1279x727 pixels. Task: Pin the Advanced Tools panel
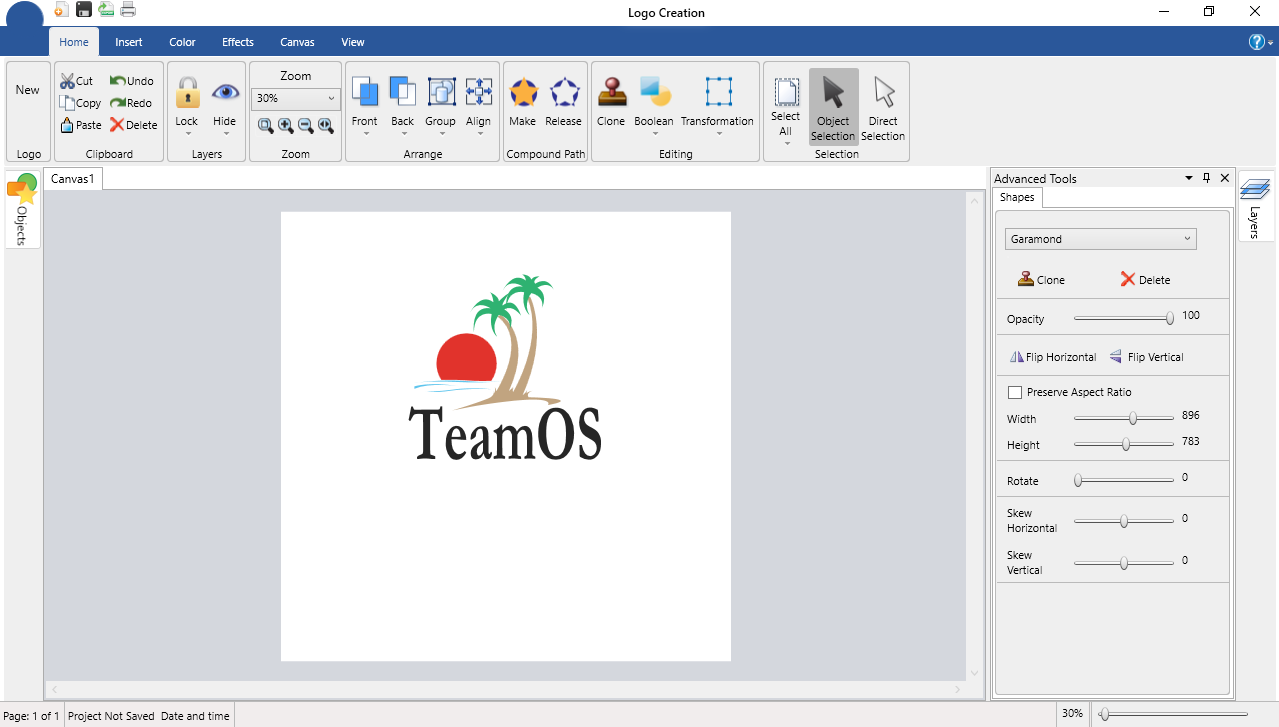coord(1206,178)
